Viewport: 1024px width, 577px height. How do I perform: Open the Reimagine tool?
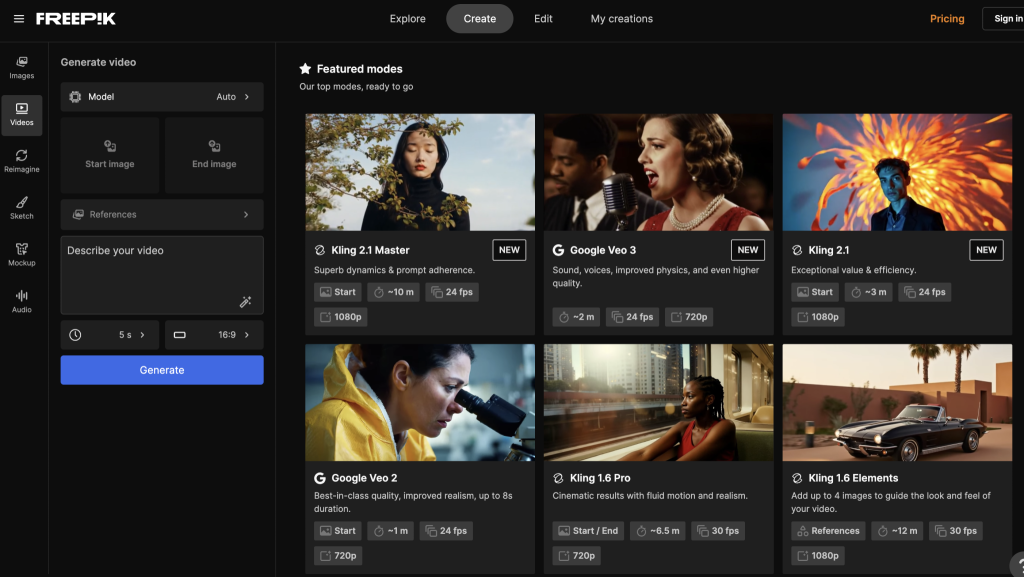(x=22, y=161)
